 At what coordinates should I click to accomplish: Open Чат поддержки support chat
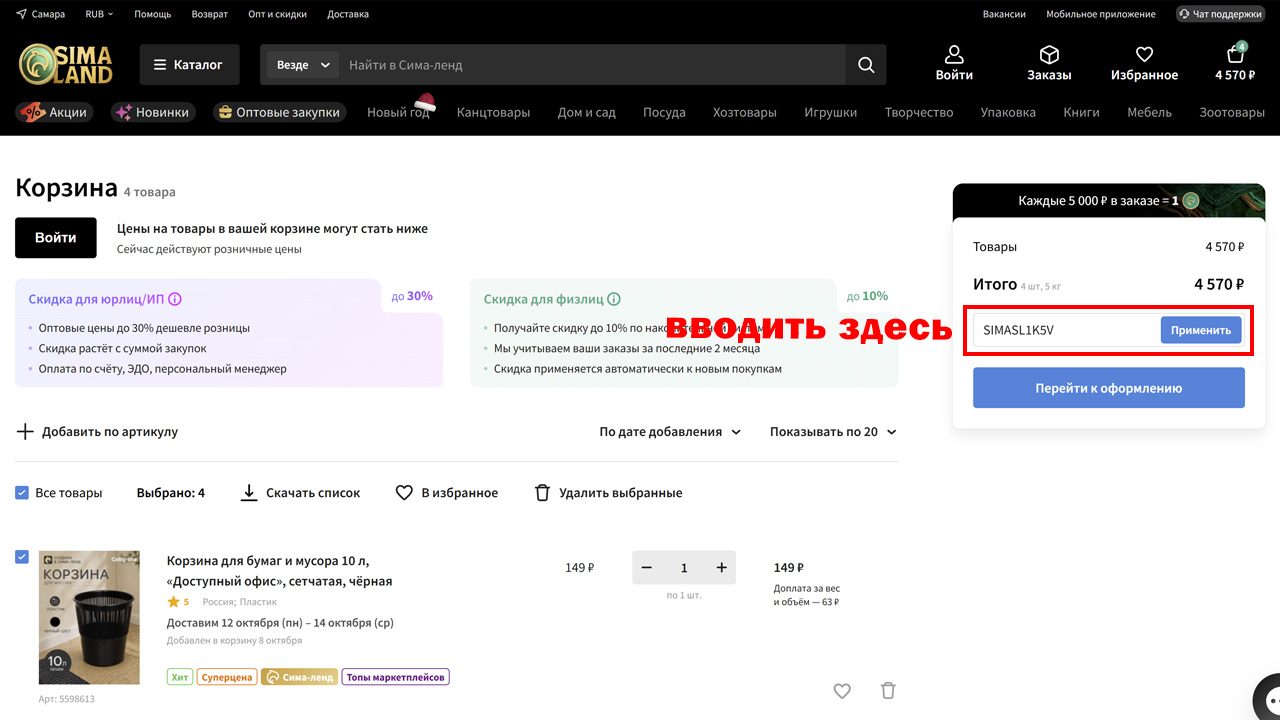click(1220, 14)
